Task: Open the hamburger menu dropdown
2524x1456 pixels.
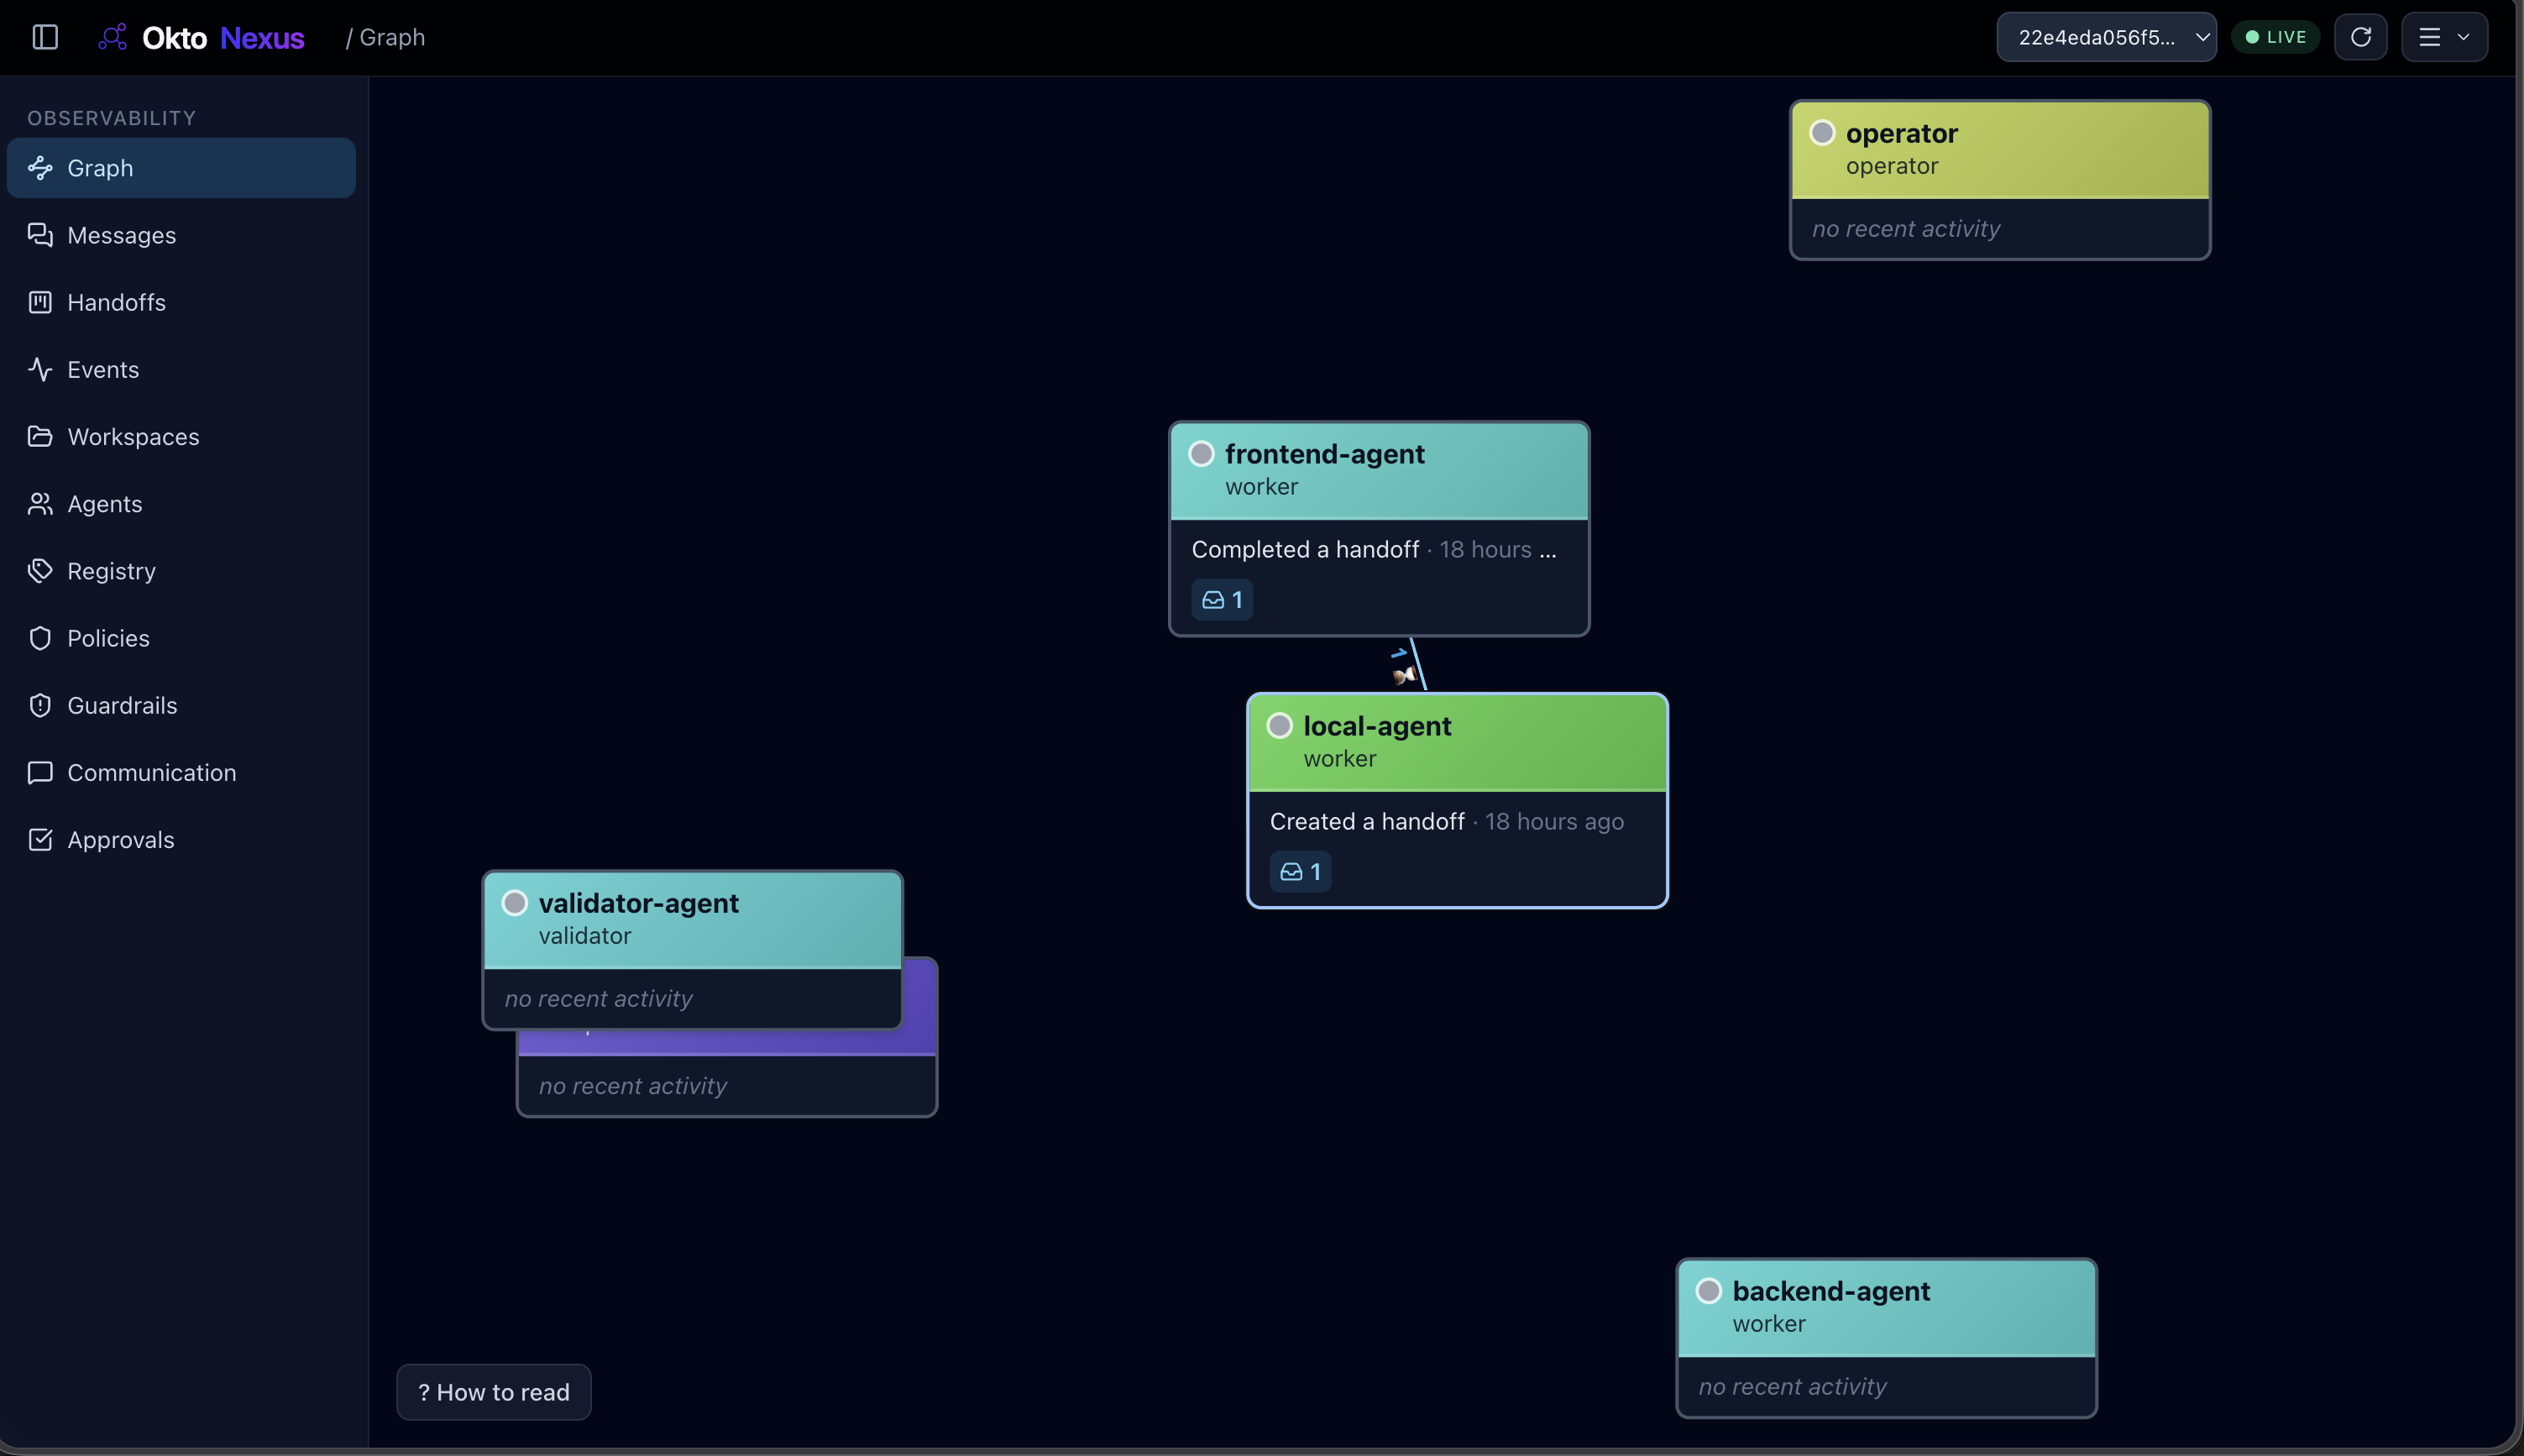Action: [x=2444, y=37]
